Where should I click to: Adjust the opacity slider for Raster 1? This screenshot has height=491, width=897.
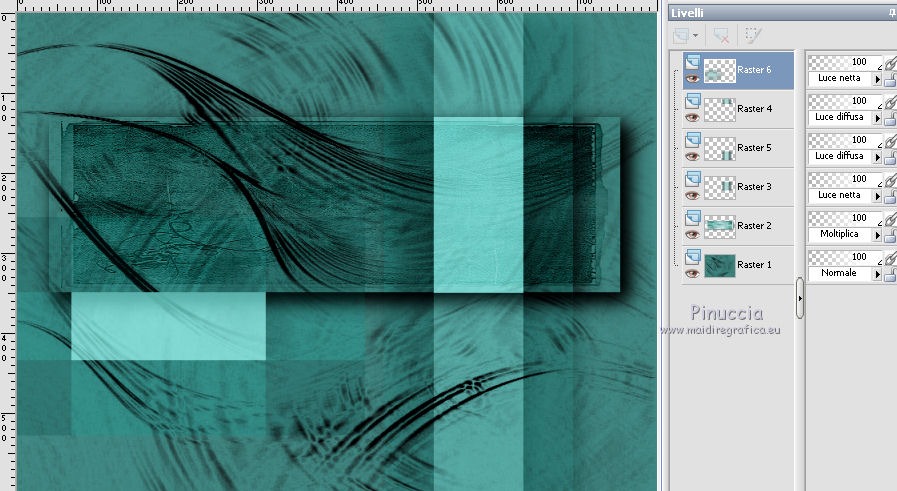coord(845,256)
